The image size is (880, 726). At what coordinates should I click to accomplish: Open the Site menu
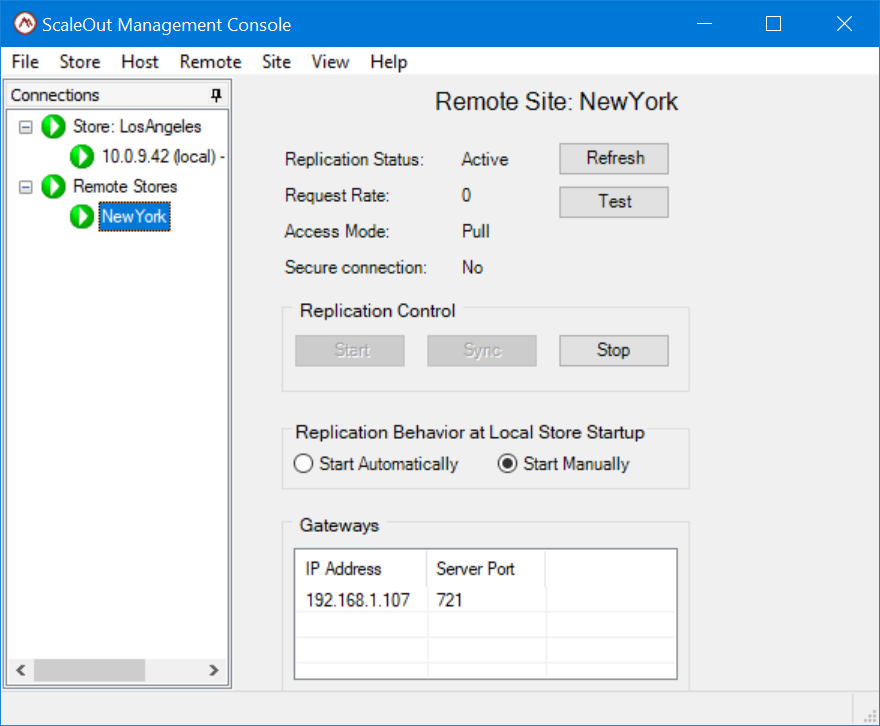(x=277, y=62)
